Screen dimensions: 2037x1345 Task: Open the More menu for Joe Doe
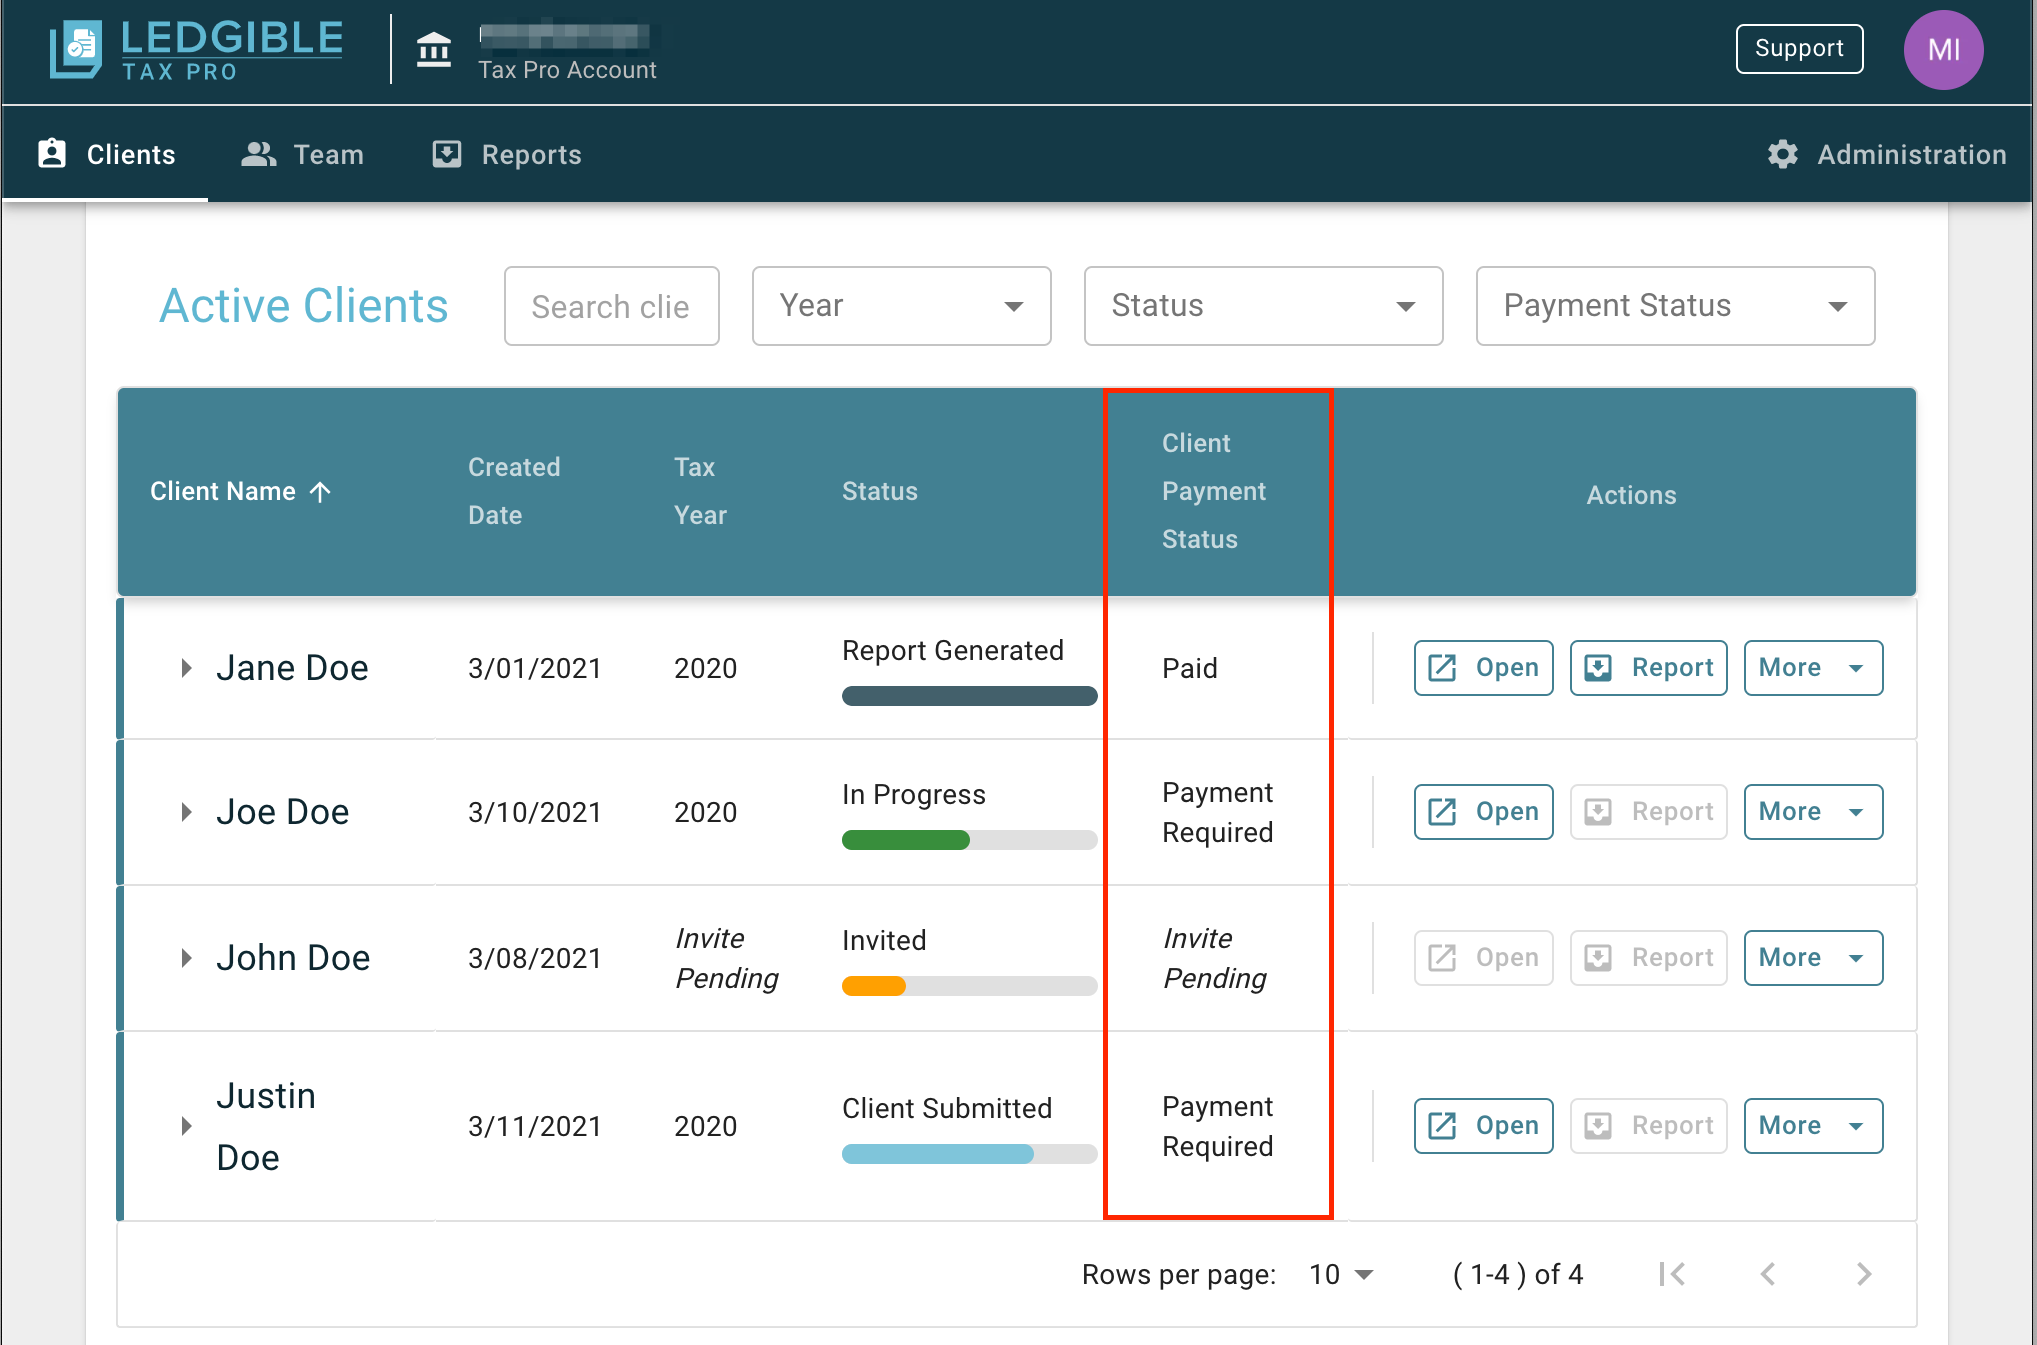[x=1813, y=812]
